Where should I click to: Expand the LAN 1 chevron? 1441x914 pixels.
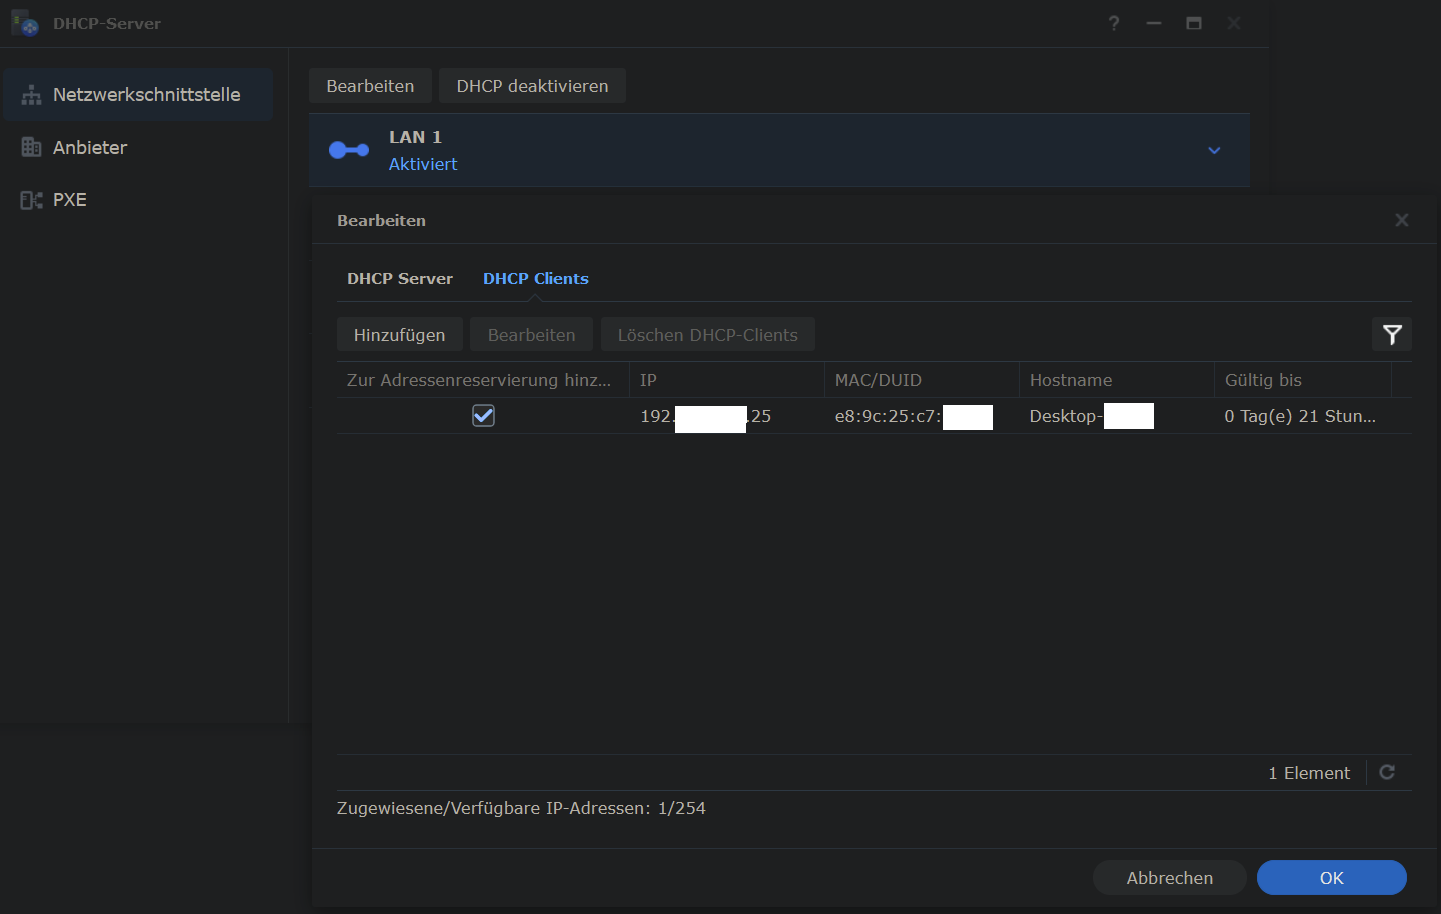point(1214,150)
